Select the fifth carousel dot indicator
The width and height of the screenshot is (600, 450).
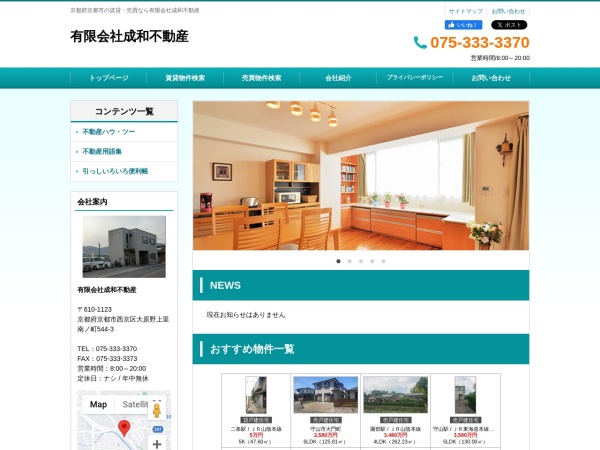383,261
